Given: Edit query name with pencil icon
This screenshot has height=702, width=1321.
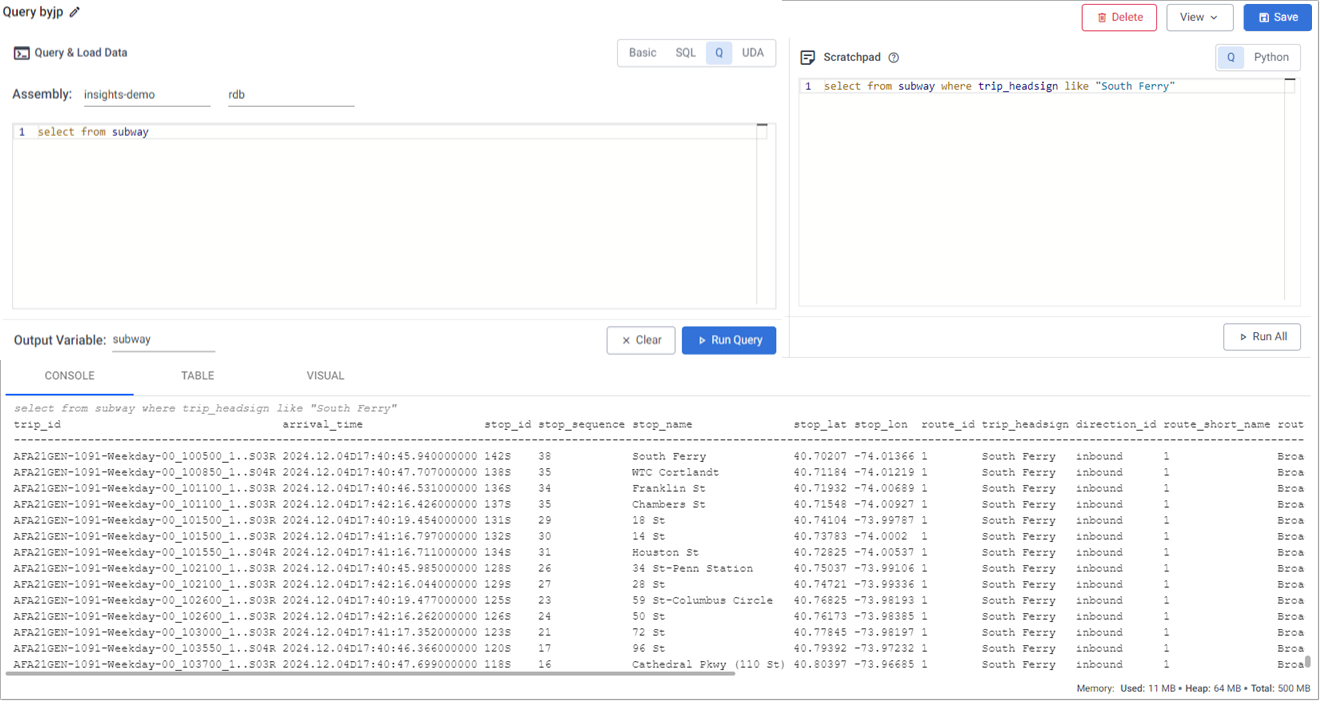Looking at the screenshot, I should (x=75, y=13).
